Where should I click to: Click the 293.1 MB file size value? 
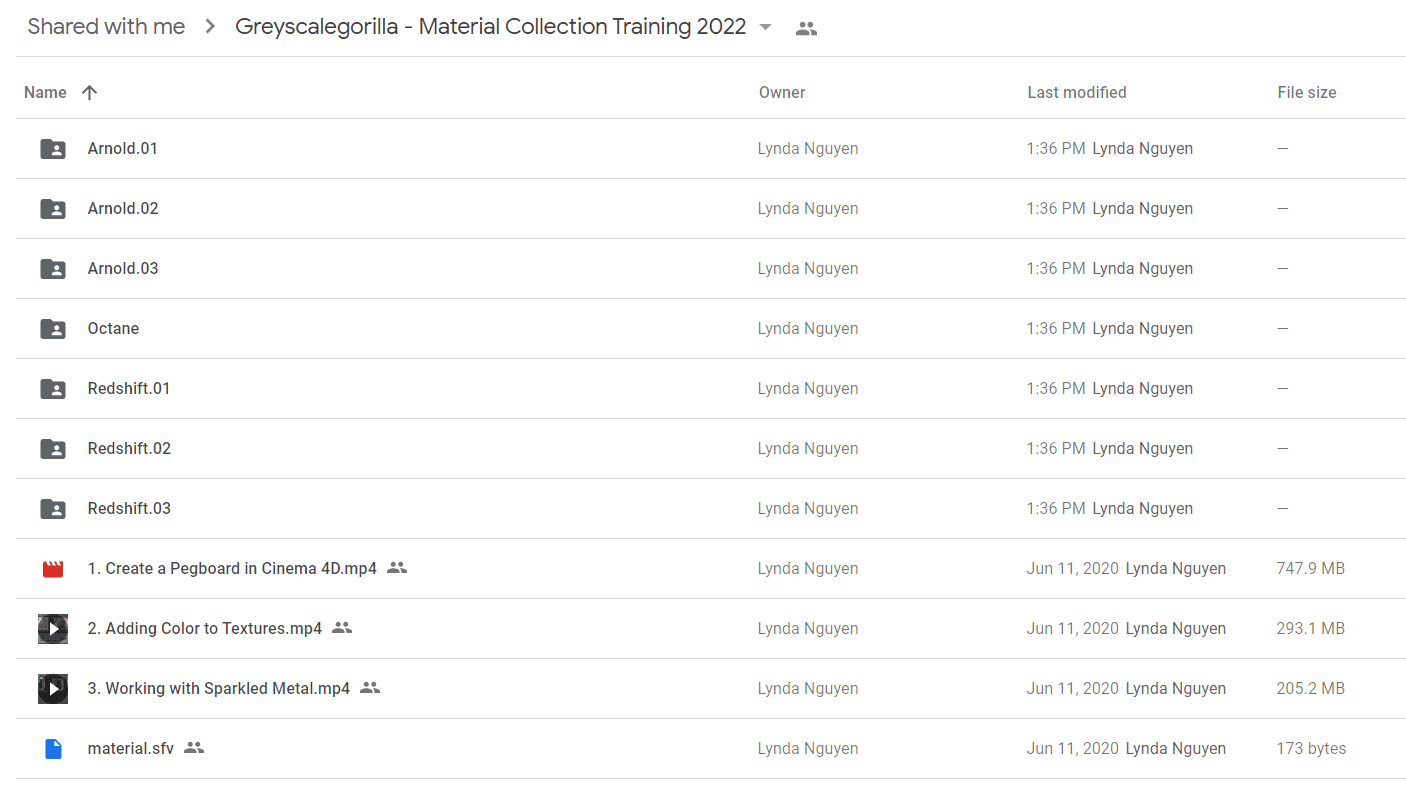click(1311, 629)
